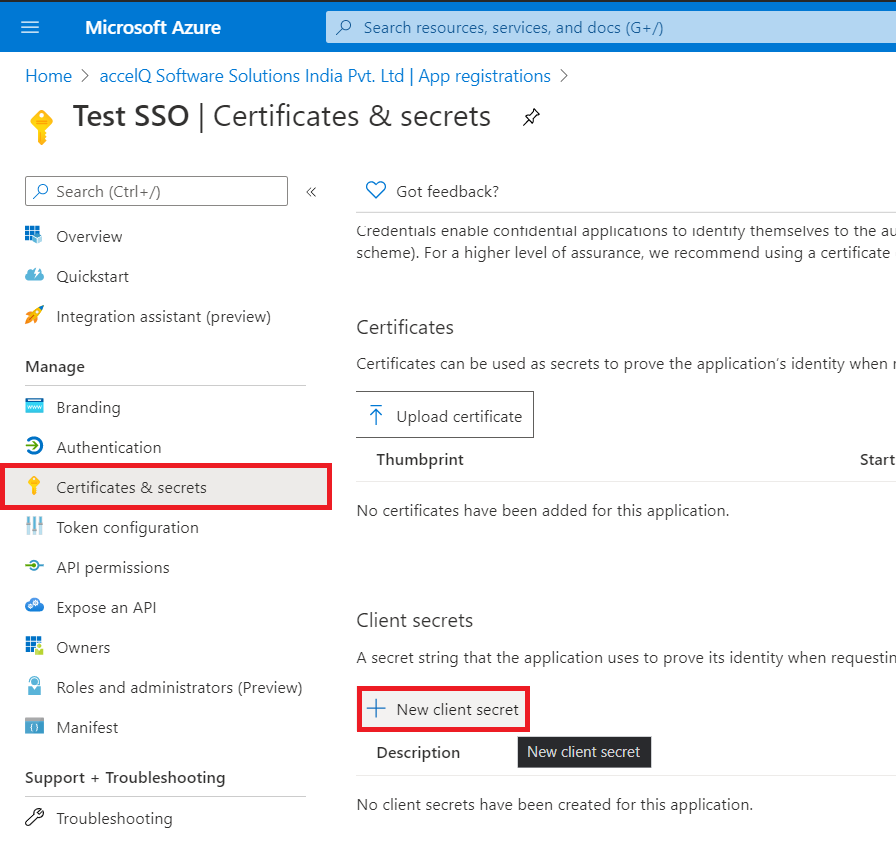Viewport: 896px width, 843px height.
Task: Click the Home breadcrumb link
Action: [x=49, y=76]
